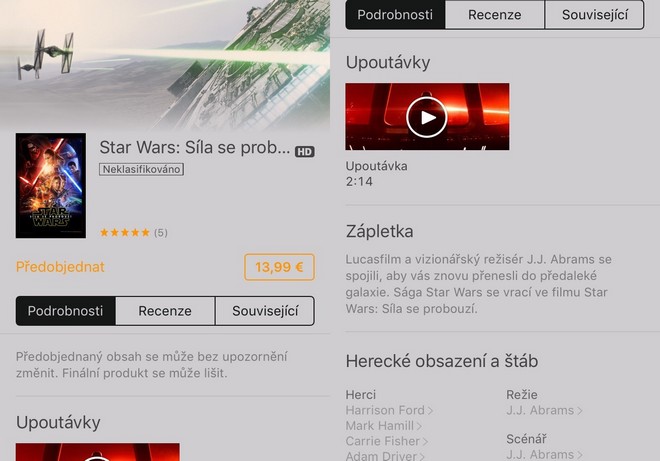This screenshot has width=660, height=461.
Task: Pre-order for 13,99 € price button
Action: pyautogui.click(x=279, y=267)
